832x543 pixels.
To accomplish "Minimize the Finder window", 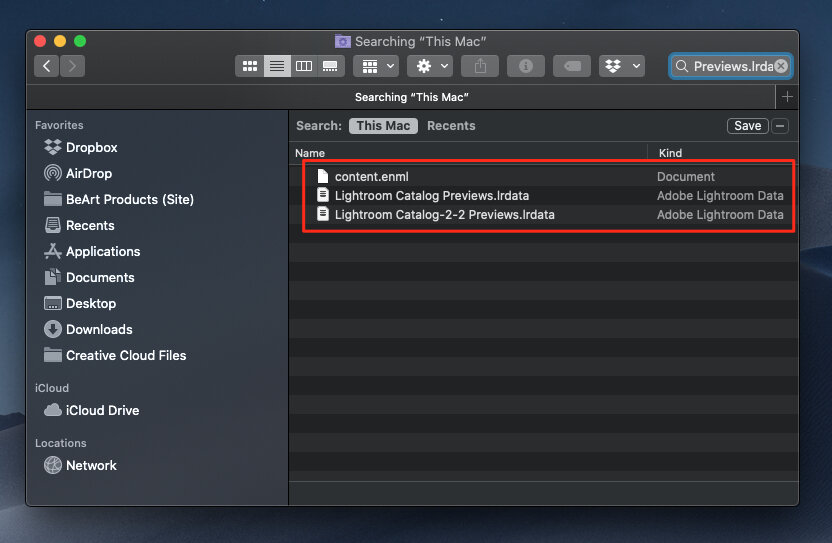I will point(60,41).
